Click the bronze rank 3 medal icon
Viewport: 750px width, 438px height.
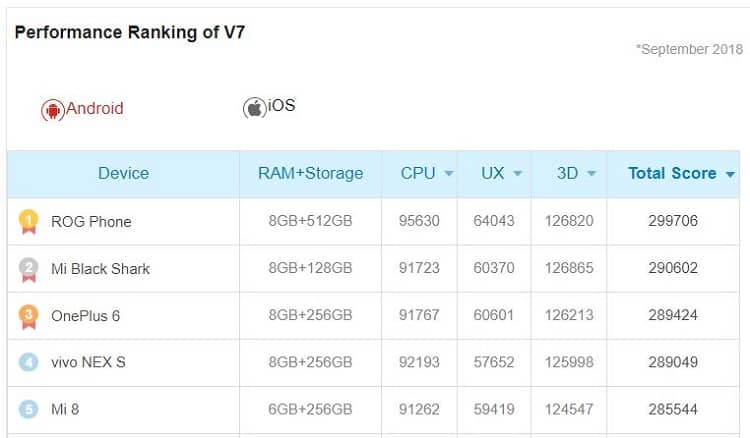point(29,317)
